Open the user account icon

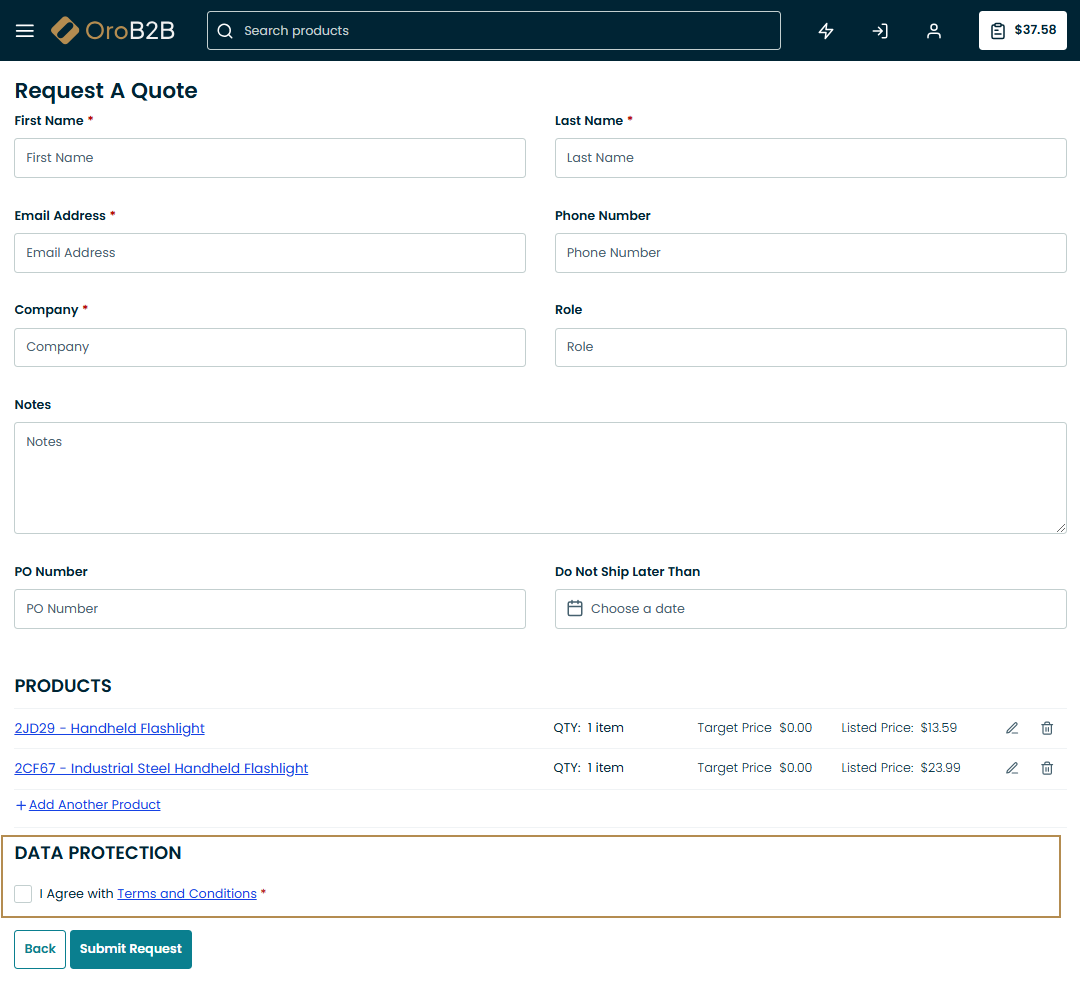click(x=934, y=31)
